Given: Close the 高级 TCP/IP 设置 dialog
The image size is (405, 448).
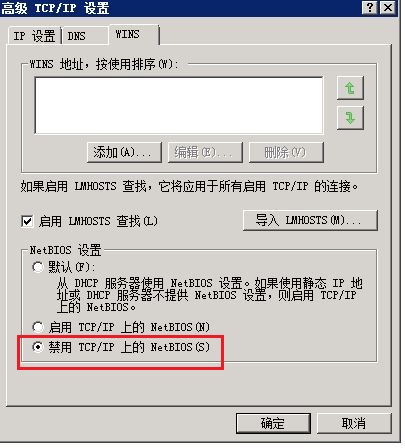Looking at the screenshot, I should pos(388,7).
